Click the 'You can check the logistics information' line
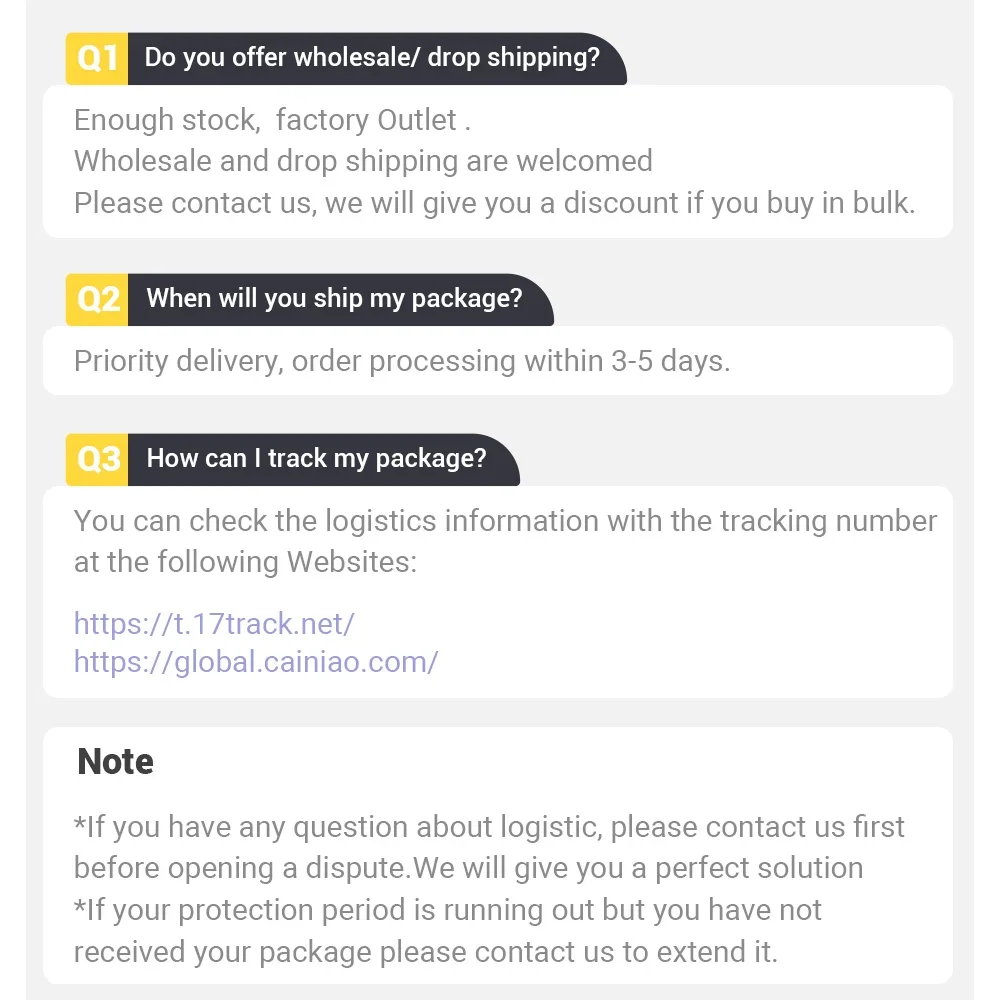 click(506, 521)
